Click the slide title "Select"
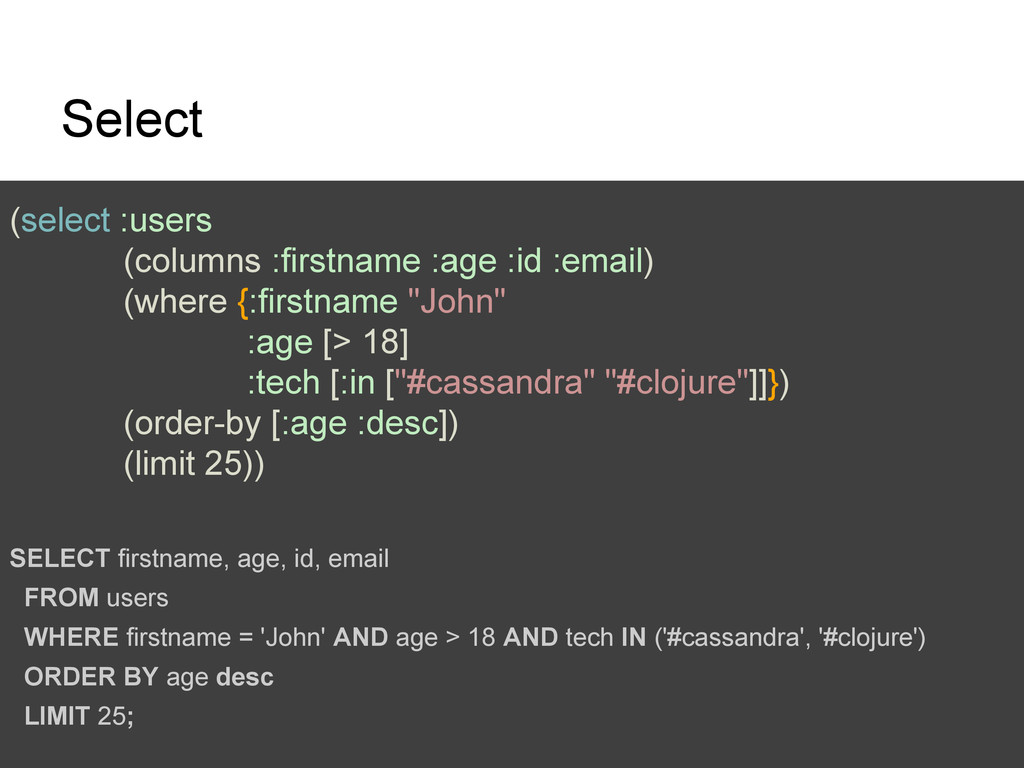The width and height of the screenshot is (1024, 768). tap(132, 119)
